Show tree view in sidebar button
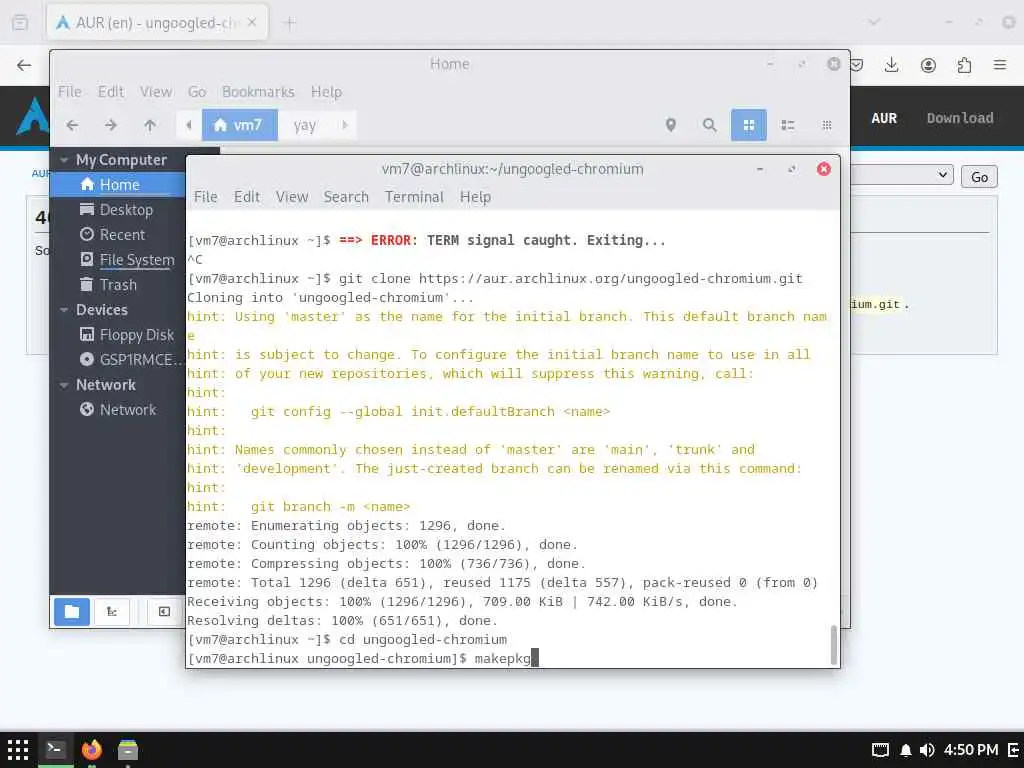 coord(112,612)
